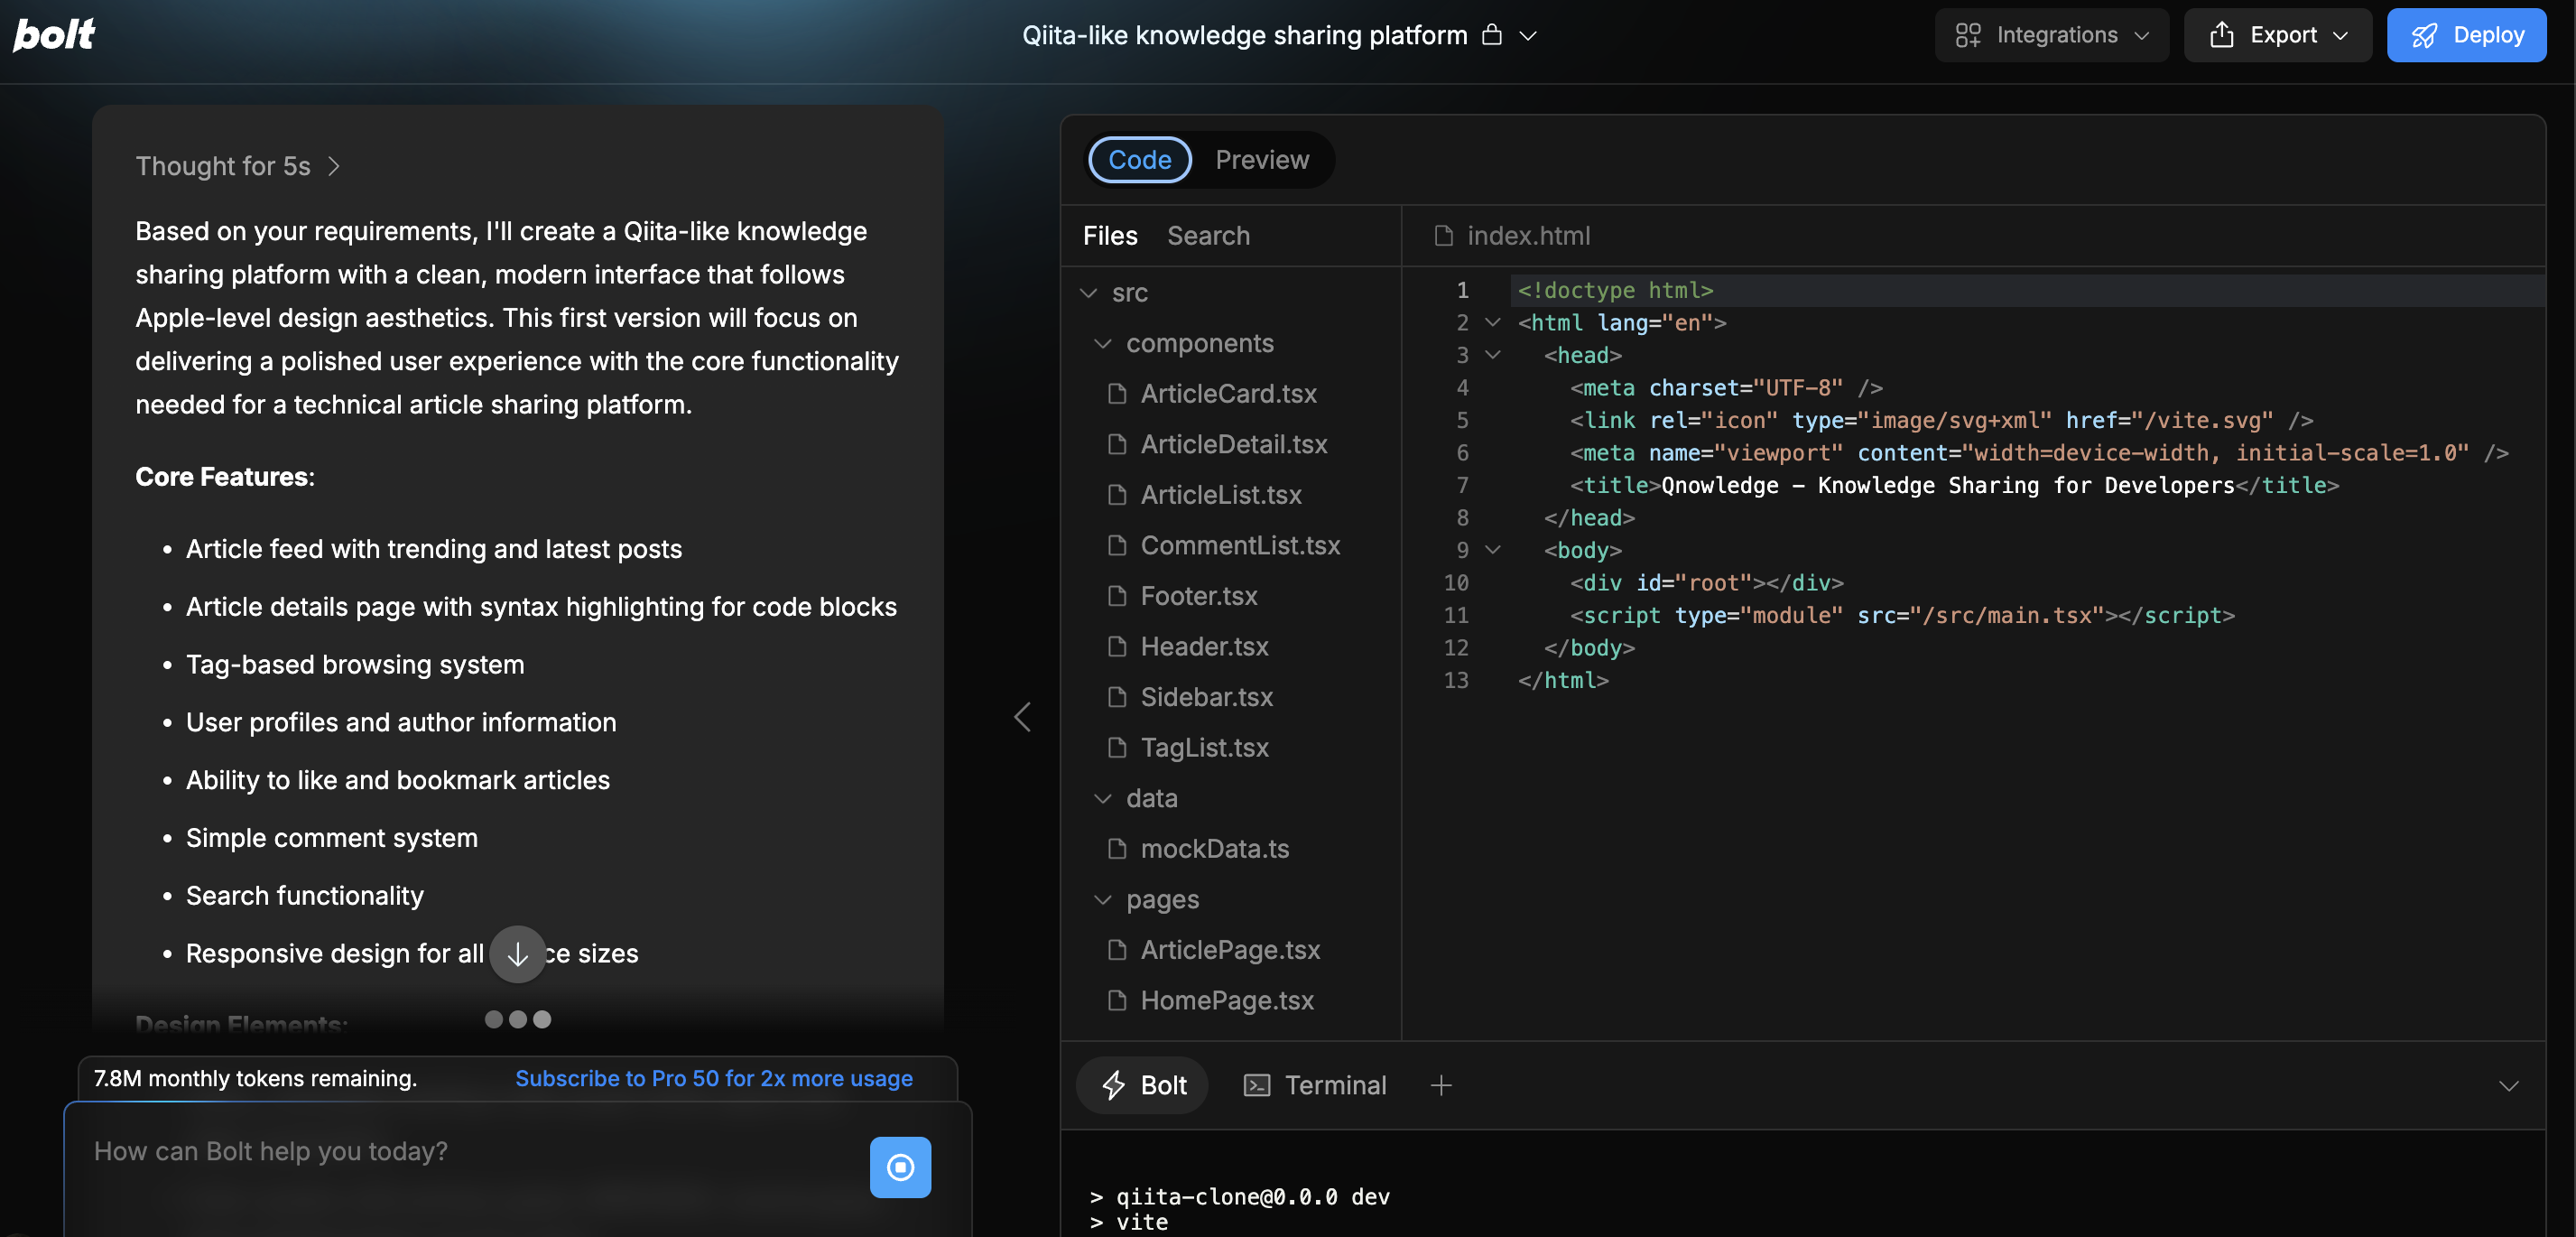
Task: Expand the Thought for 5s section
Action: click(x=238, y=166)
